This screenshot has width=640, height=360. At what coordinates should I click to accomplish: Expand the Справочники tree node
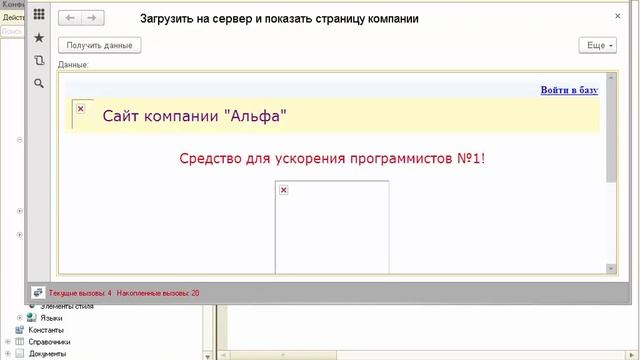(8, 342)
